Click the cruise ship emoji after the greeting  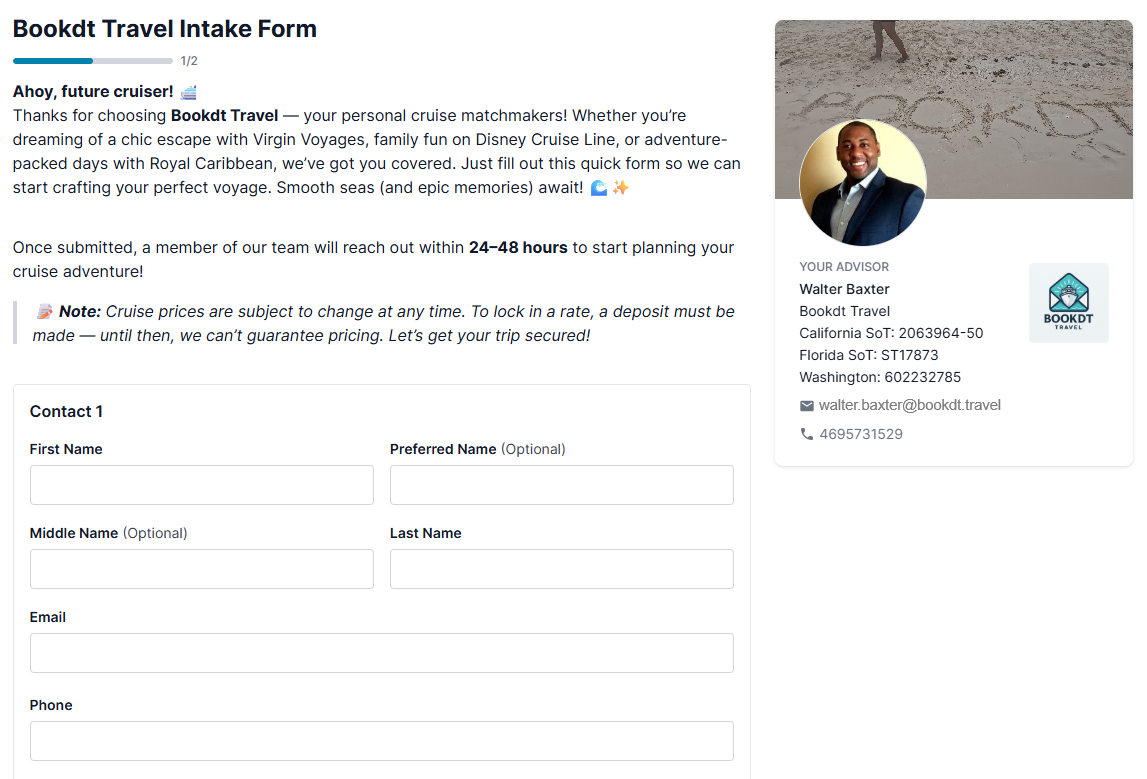point(189,92)
